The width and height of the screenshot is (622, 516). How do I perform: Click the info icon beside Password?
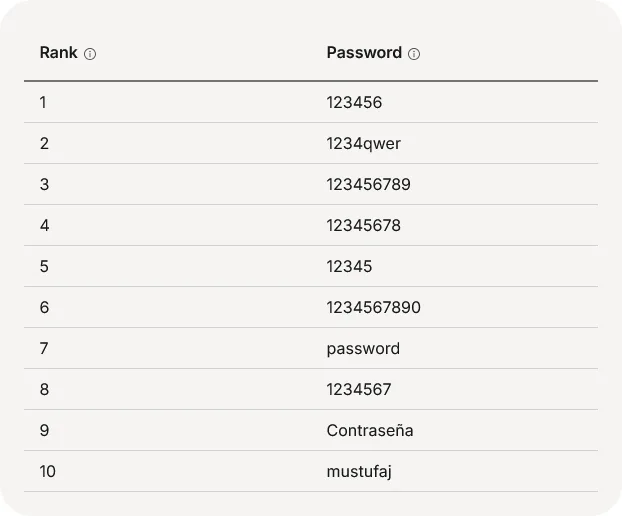coord(414,54)
